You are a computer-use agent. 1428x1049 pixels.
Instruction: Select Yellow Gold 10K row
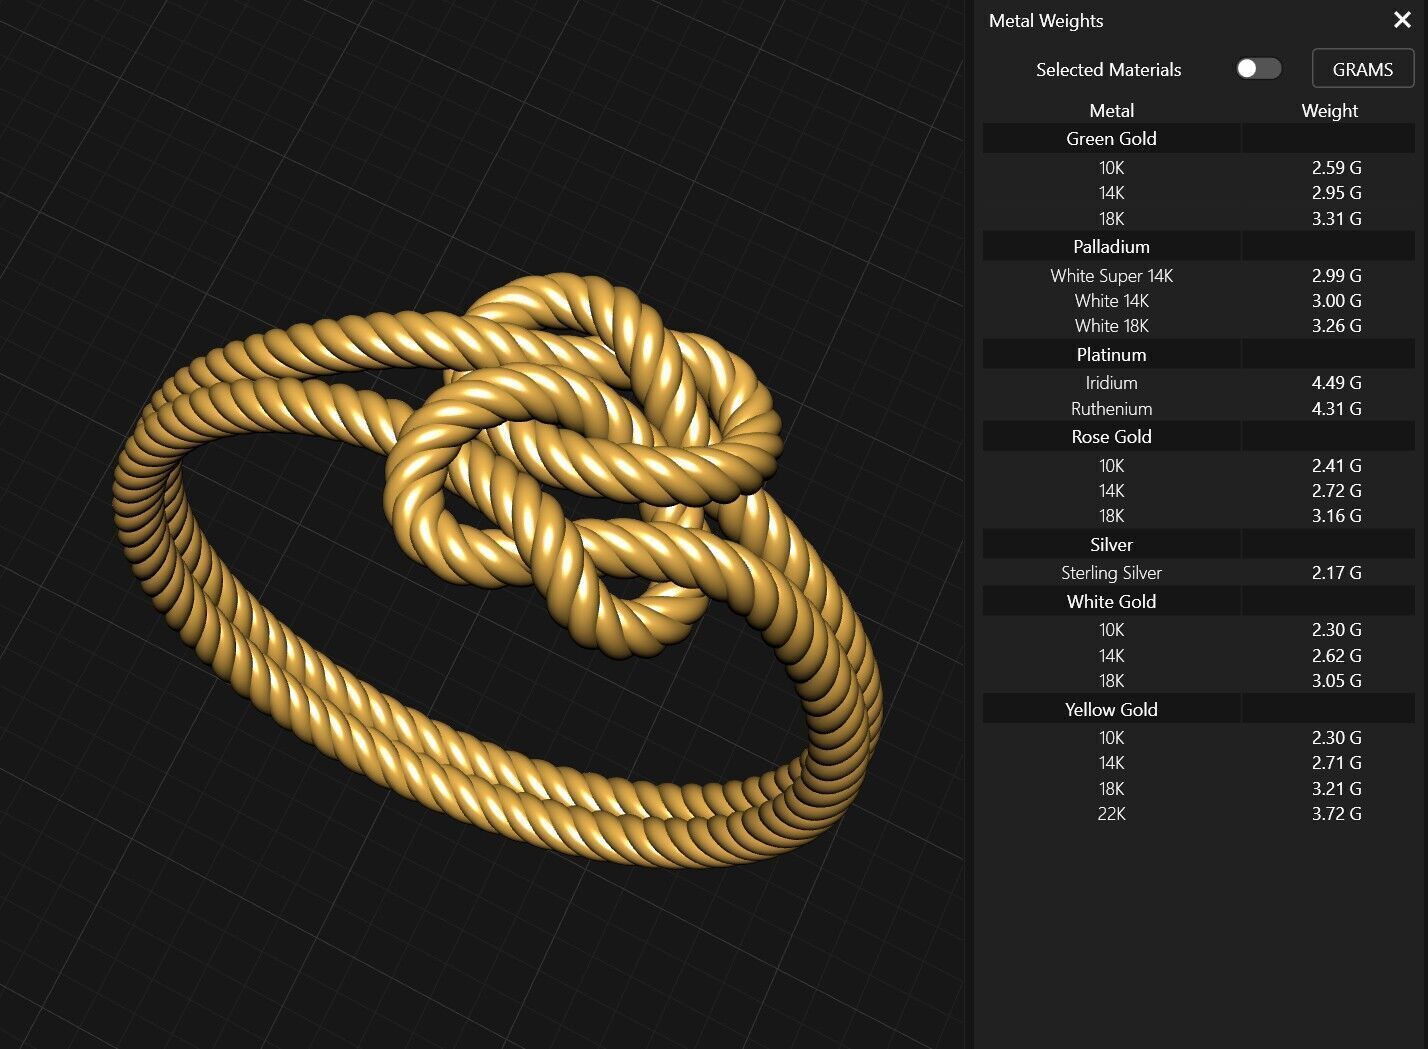[x=1198, y=738]
